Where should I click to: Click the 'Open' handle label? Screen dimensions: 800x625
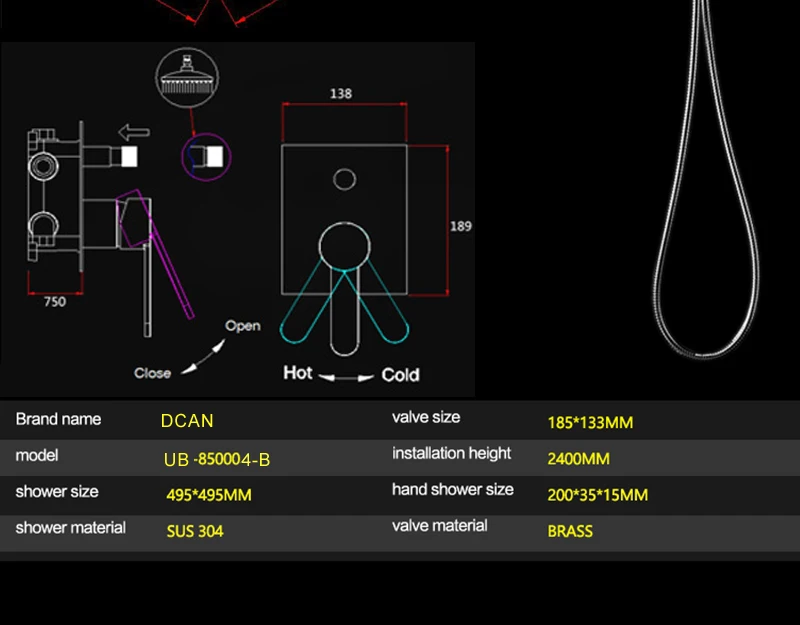(x=243, y=326)
